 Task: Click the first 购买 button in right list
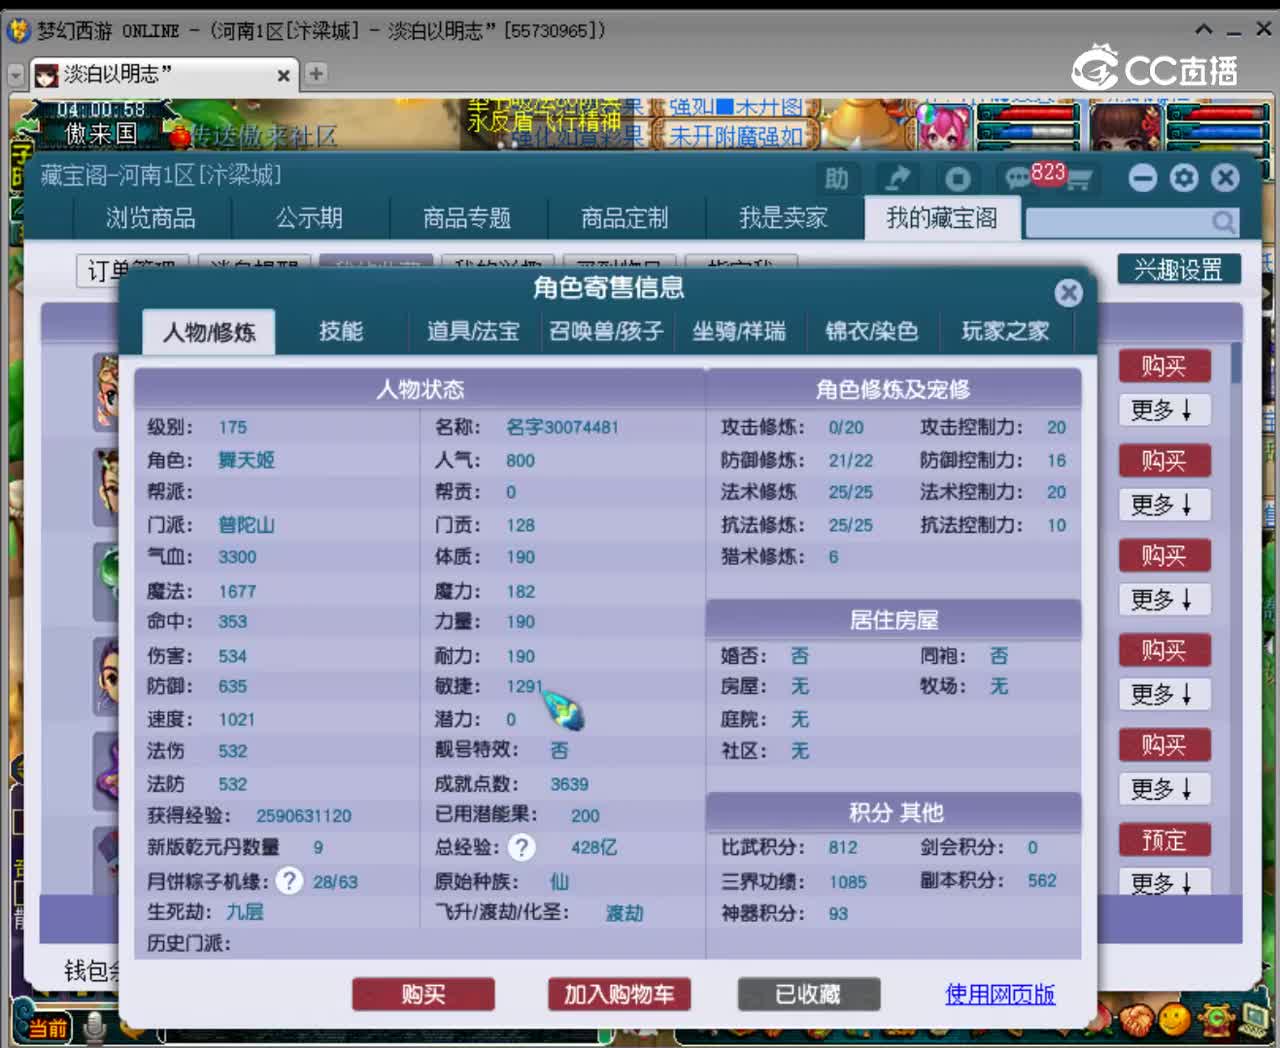click(x=1164, y=367)
